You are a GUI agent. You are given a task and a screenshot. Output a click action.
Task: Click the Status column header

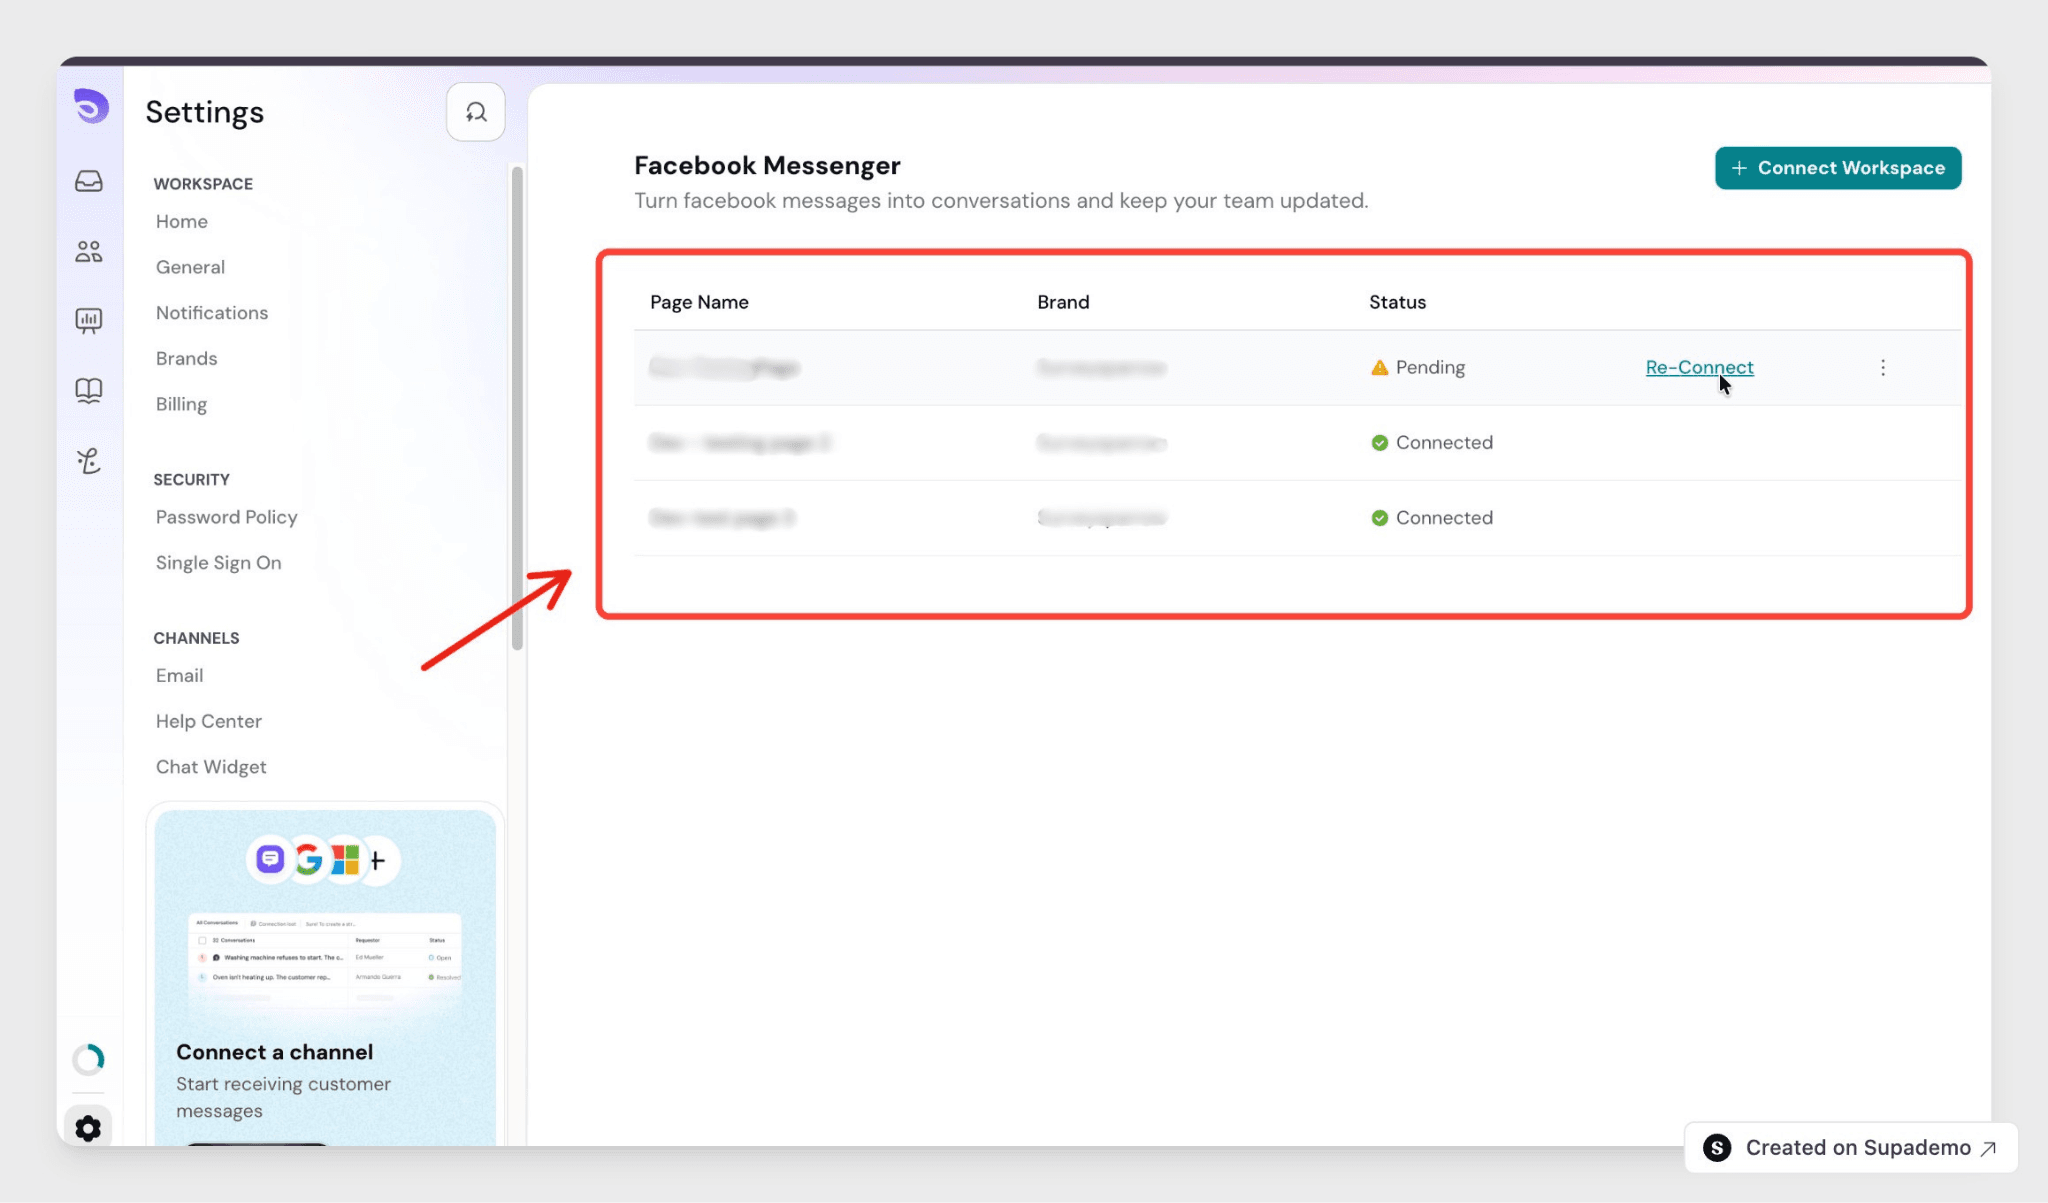pos(1397,302)
